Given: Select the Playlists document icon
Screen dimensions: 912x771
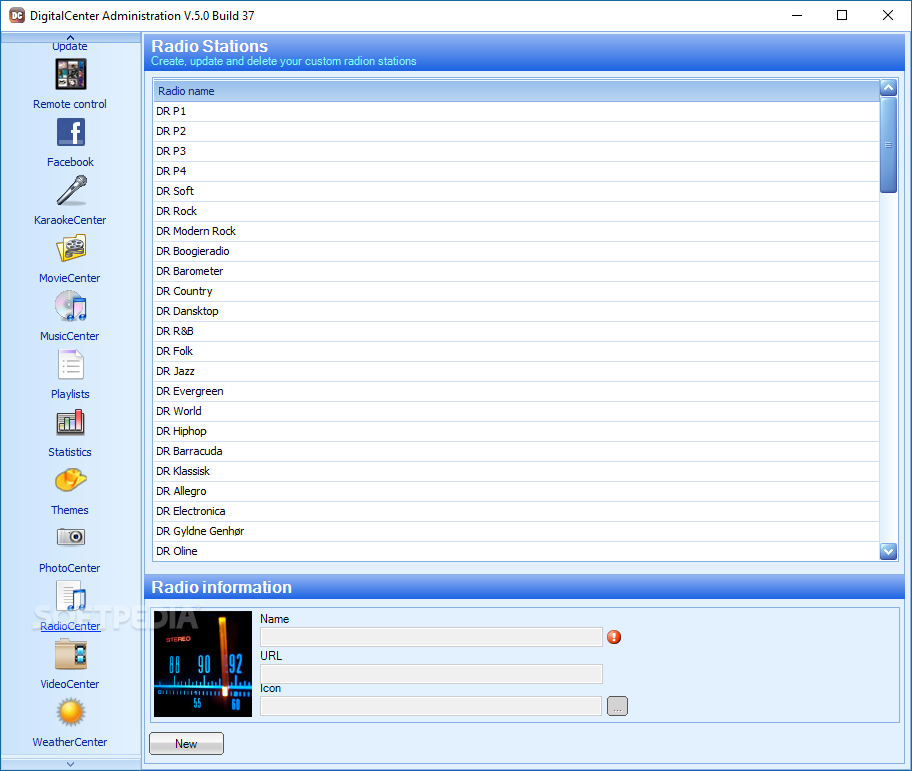Looking at the screenshot, I should point(71,364).
